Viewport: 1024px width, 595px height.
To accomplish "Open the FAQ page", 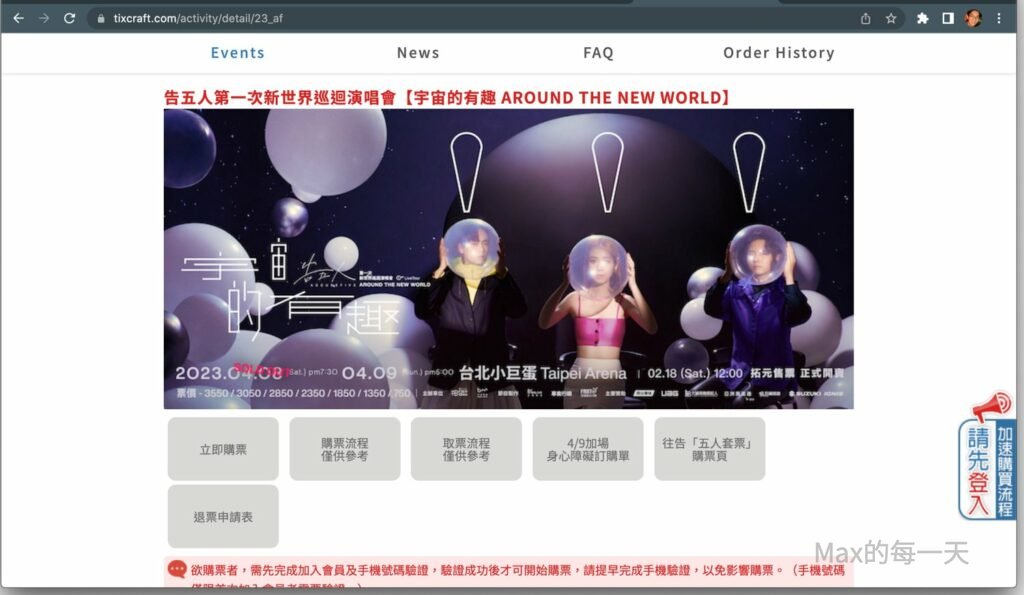I will [x=598, y=53].
